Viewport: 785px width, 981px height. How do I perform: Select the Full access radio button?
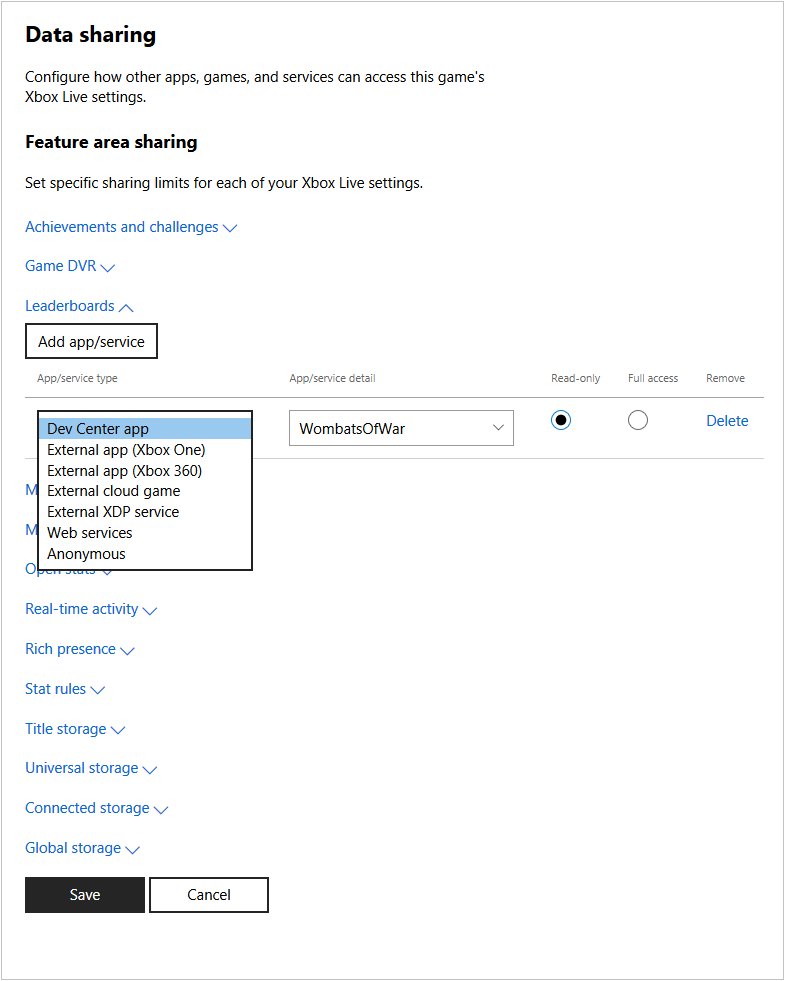[637, 420]
